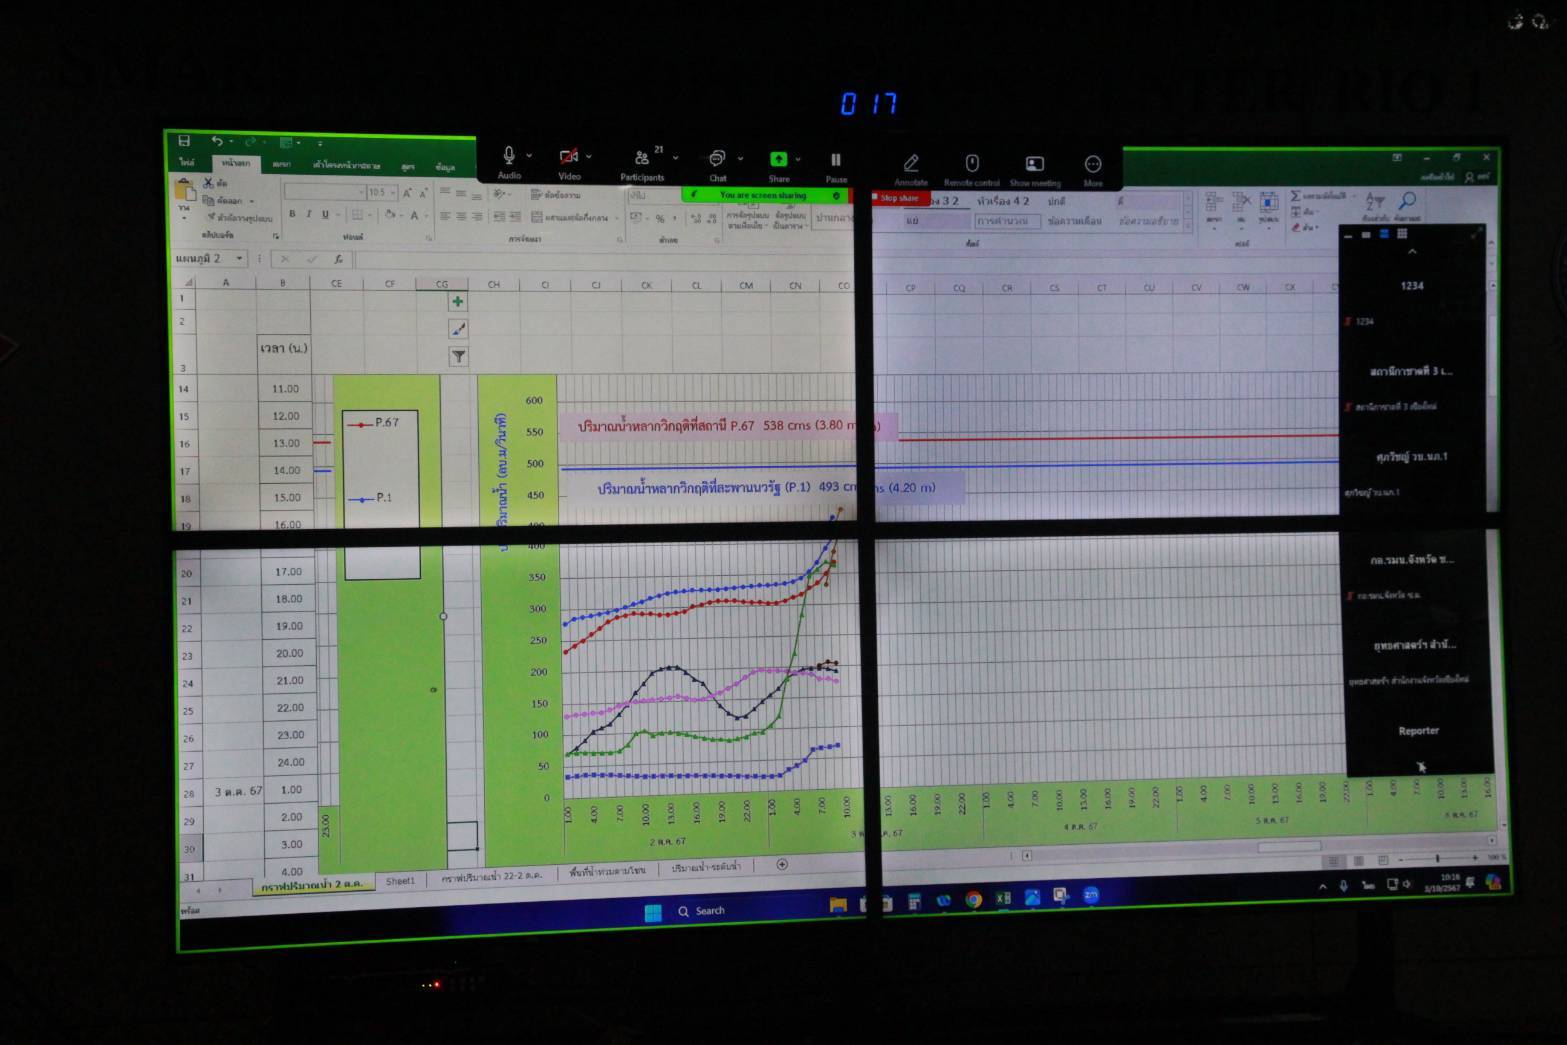1567x1045 pixels.
Task: Select the กราฟปริมาณน้ำ 22-2 ต.ค. sheet tab
Action: 492,876
